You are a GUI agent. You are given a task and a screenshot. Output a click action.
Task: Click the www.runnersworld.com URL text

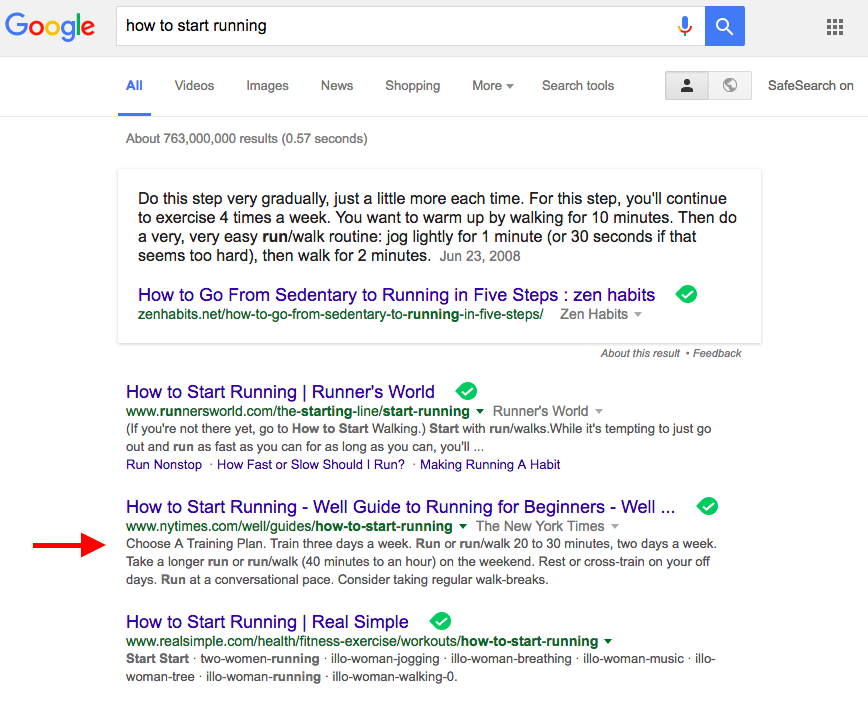298,411
